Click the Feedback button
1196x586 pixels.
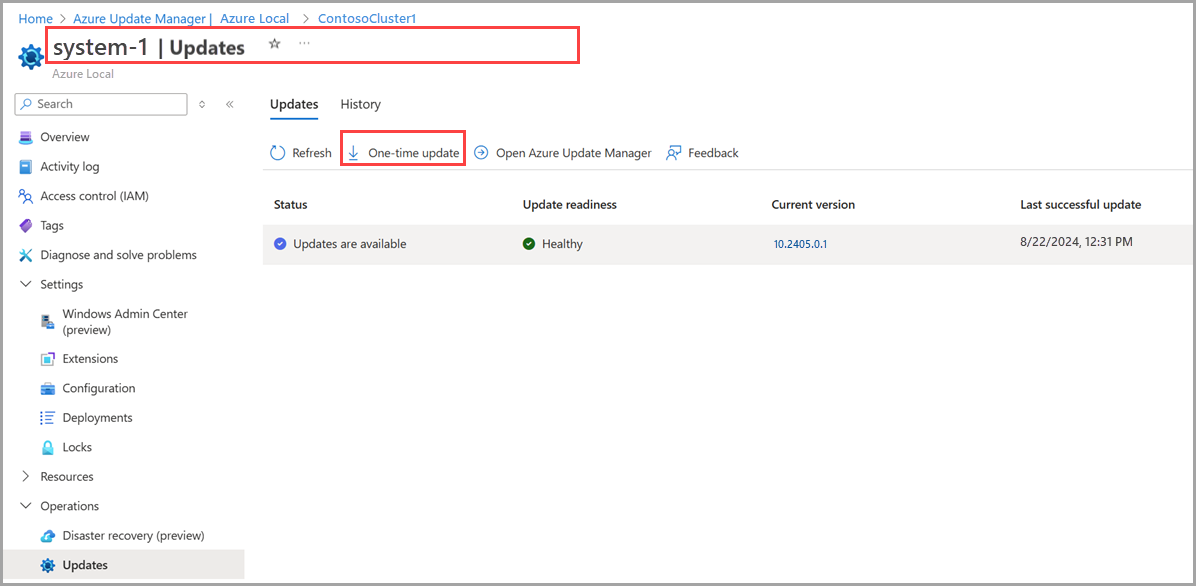[x=702, y=153]
